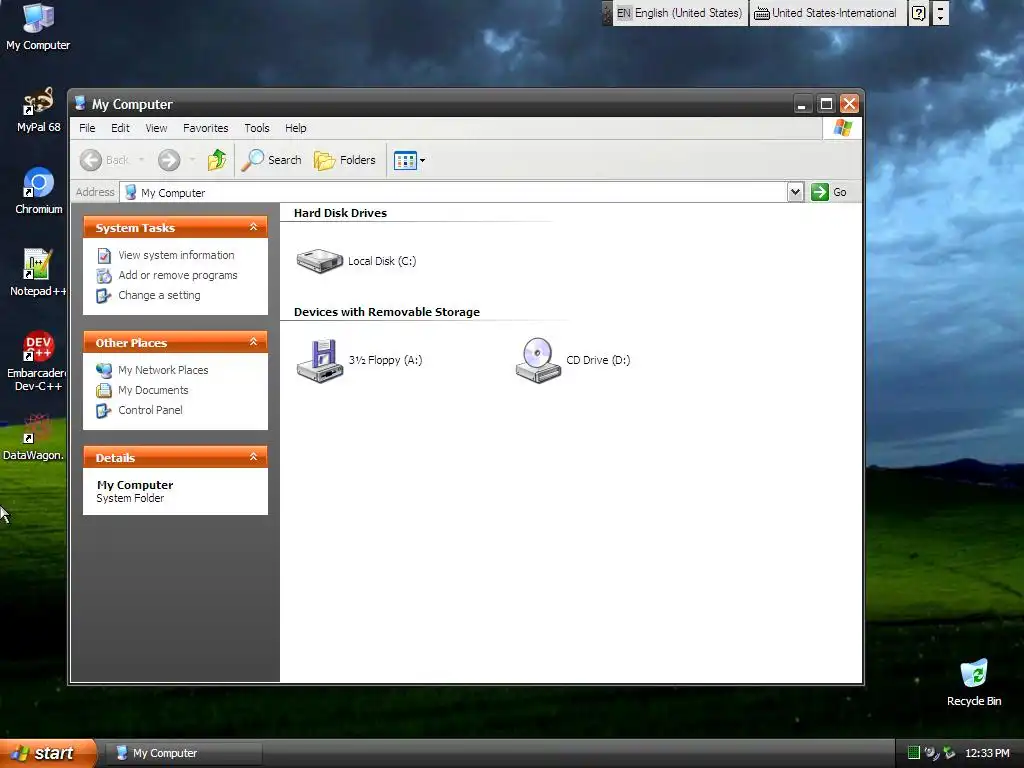This screenshot has width=1024, height=768.
Task: Maximize the My Computer window
Action: (825, 104)
